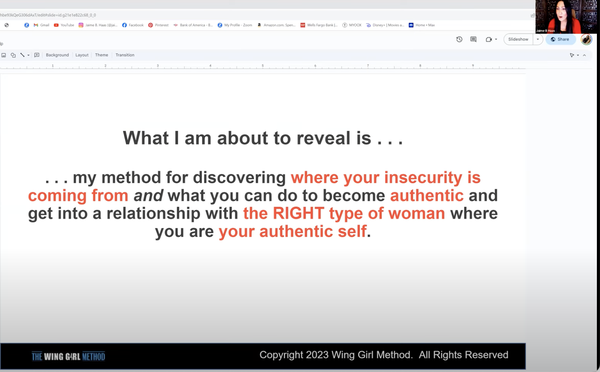Open the Transition panel
This screenshot has width=600, height=372.
125,55
